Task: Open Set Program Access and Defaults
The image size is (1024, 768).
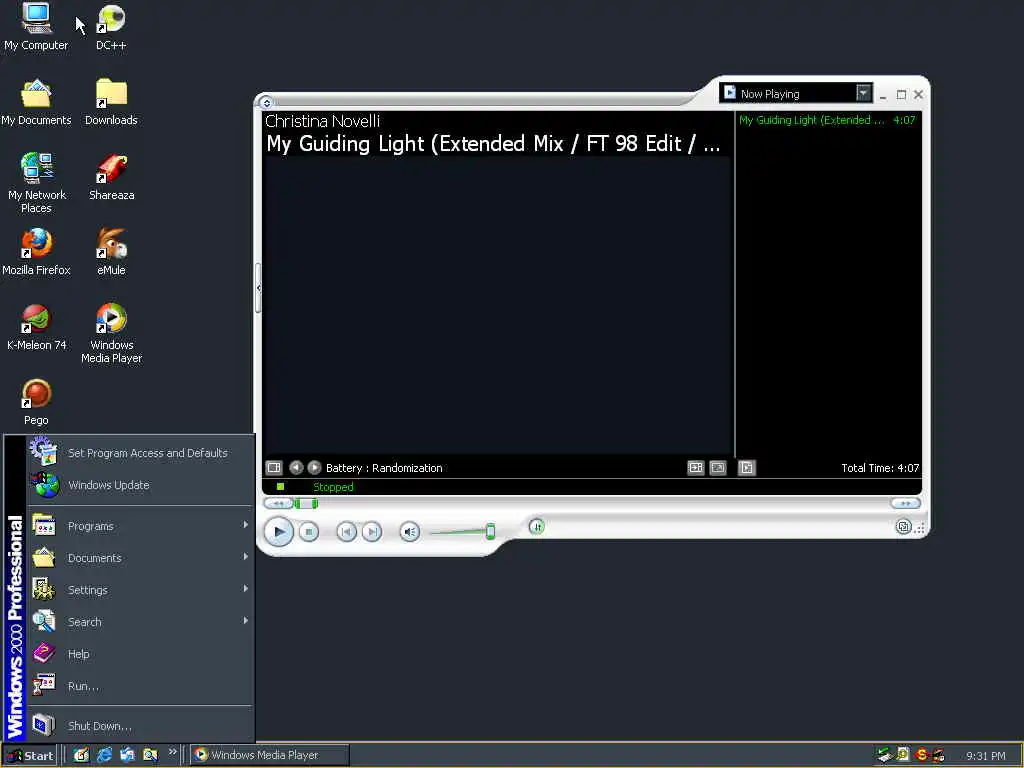Action: pos(140,453)
